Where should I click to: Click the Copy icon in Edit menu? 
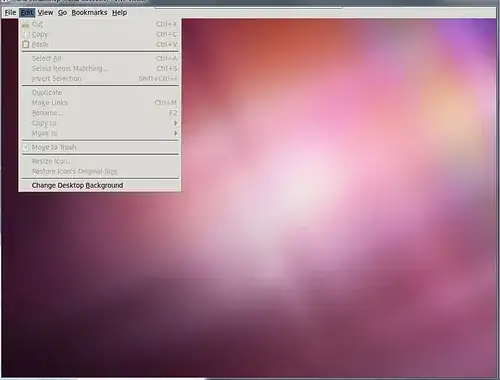click(26, 34)
